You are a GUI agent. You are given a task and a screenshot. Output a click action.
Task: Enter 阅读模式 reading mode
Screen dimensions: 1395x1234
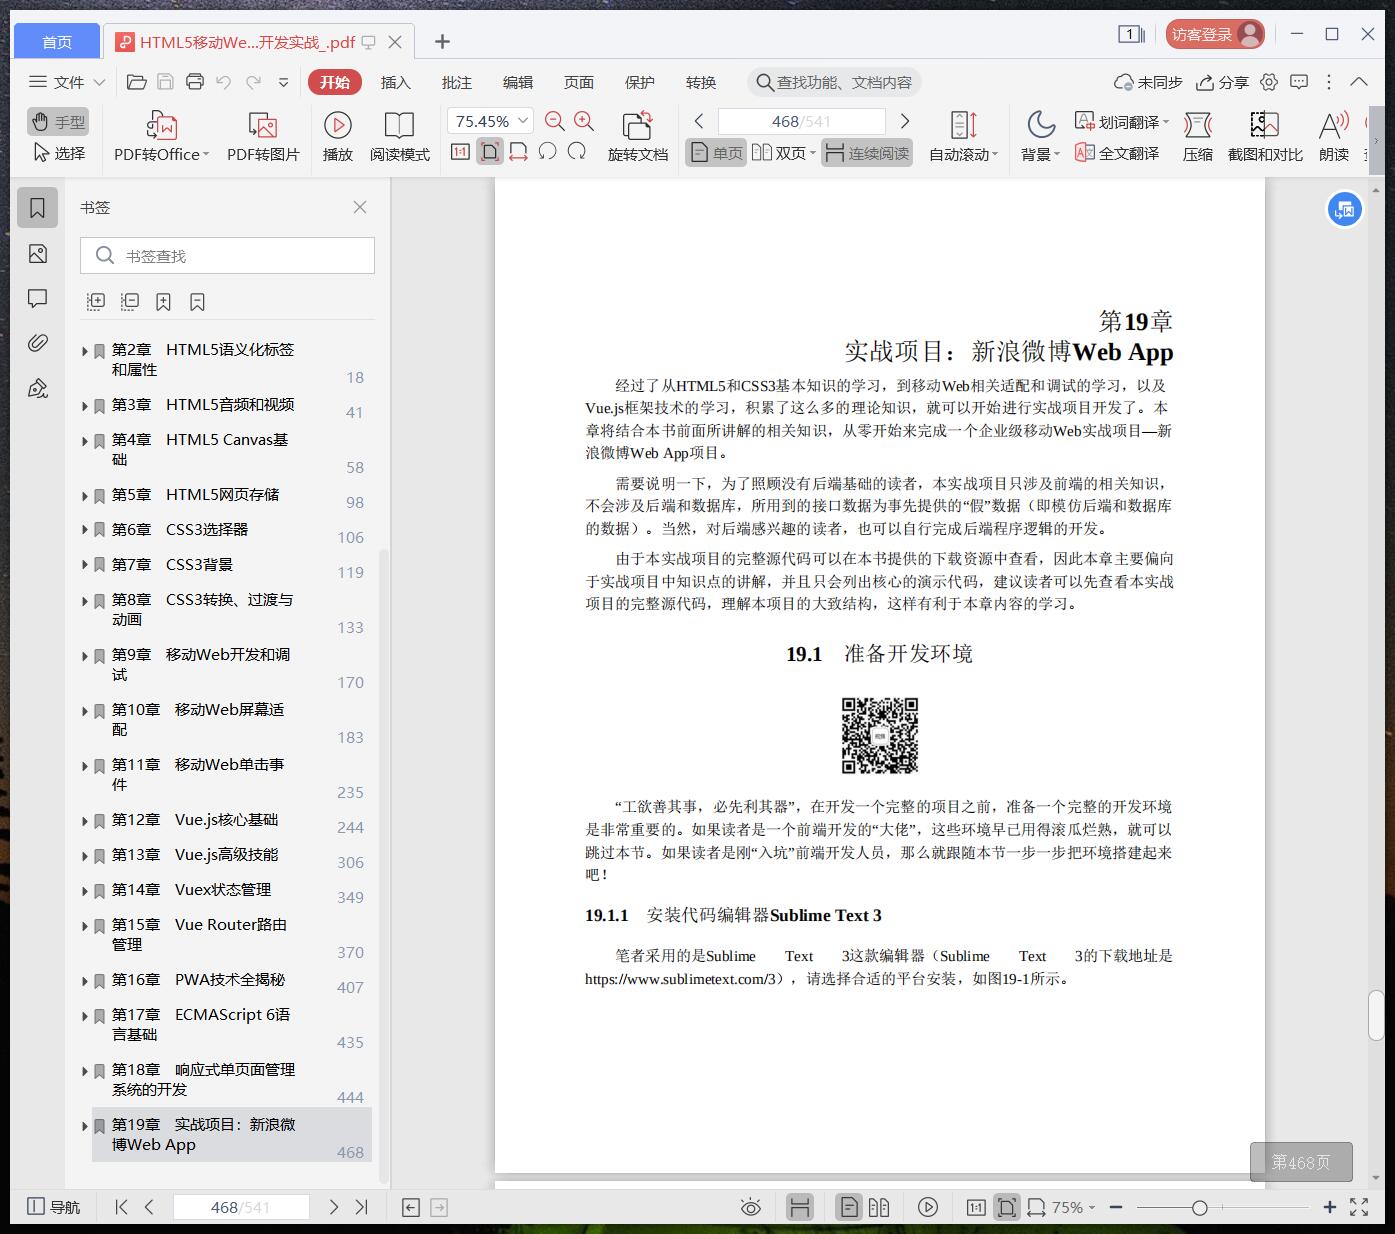[399, 137]
